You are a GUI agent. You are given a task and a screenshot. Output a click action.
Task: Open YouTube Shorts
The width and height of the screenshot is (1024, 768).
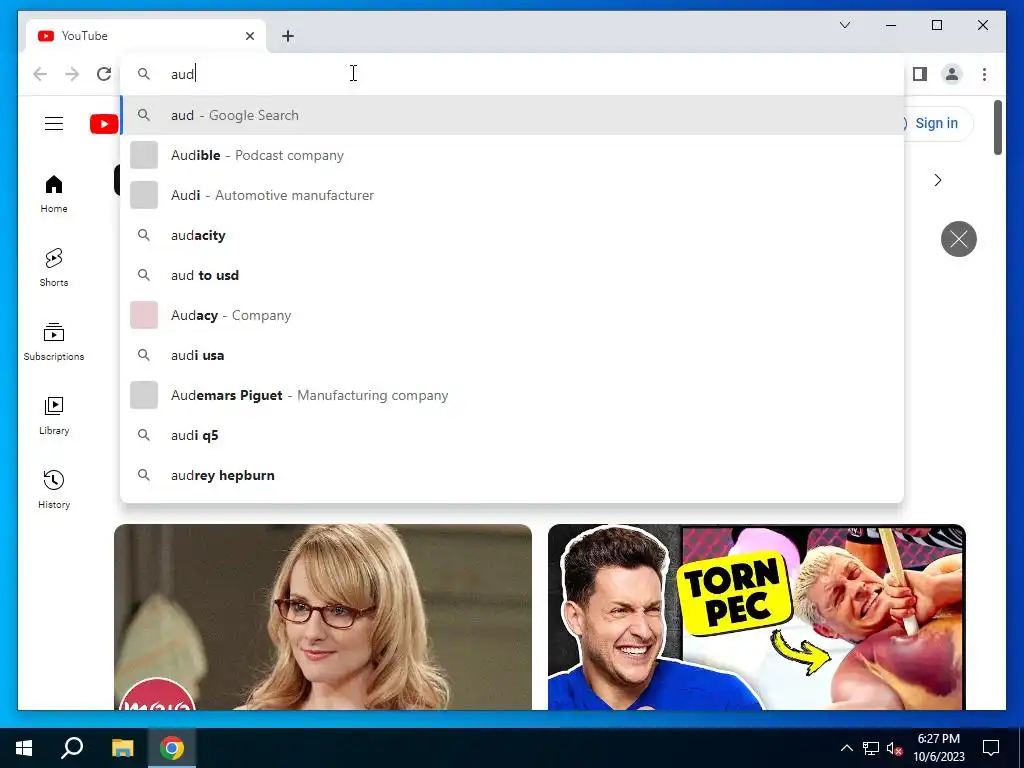54,268
